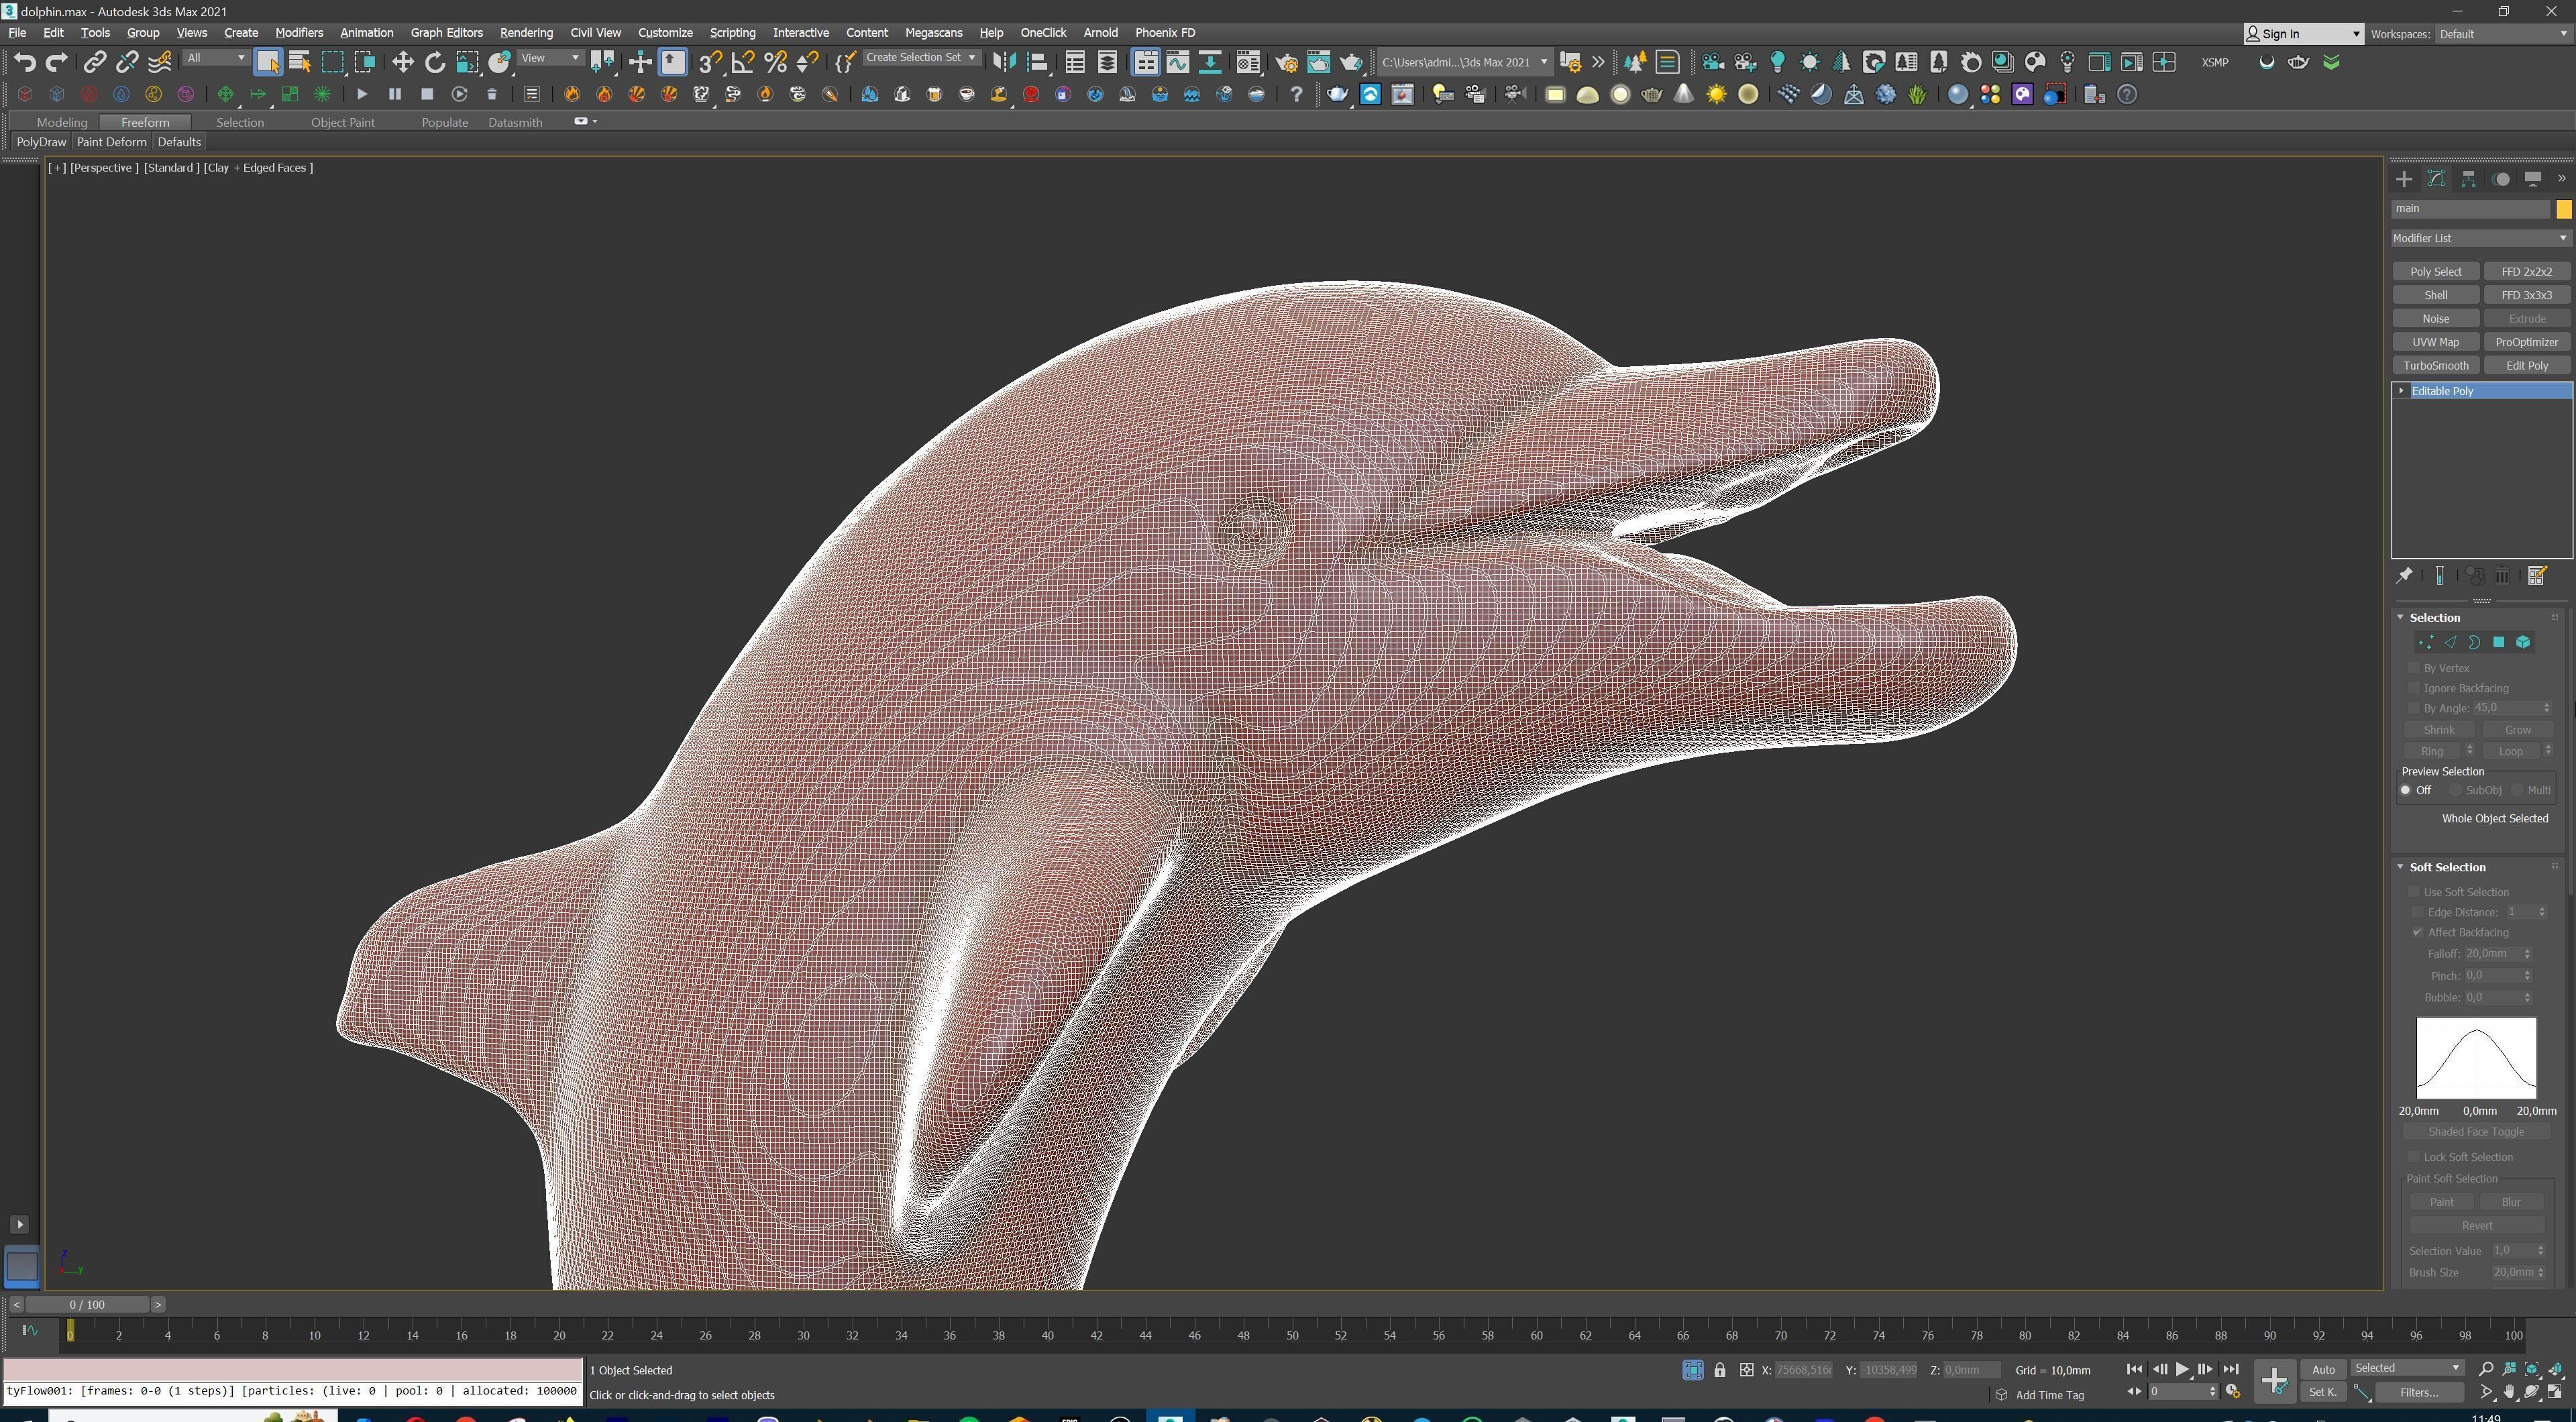2576x1422 pixels.
Task: Choose the Select Object tool
Action: 267,62
